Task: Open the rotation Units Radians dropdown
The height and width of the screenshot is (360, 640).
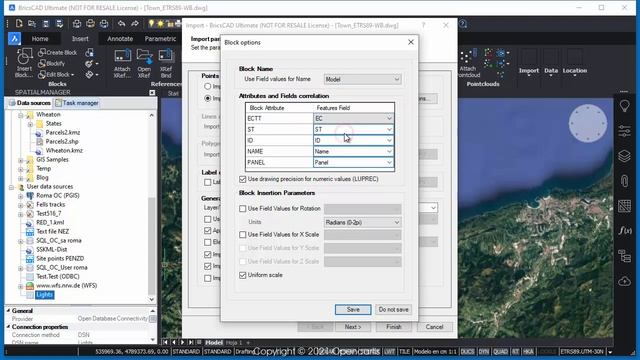Action: (362, 222)
